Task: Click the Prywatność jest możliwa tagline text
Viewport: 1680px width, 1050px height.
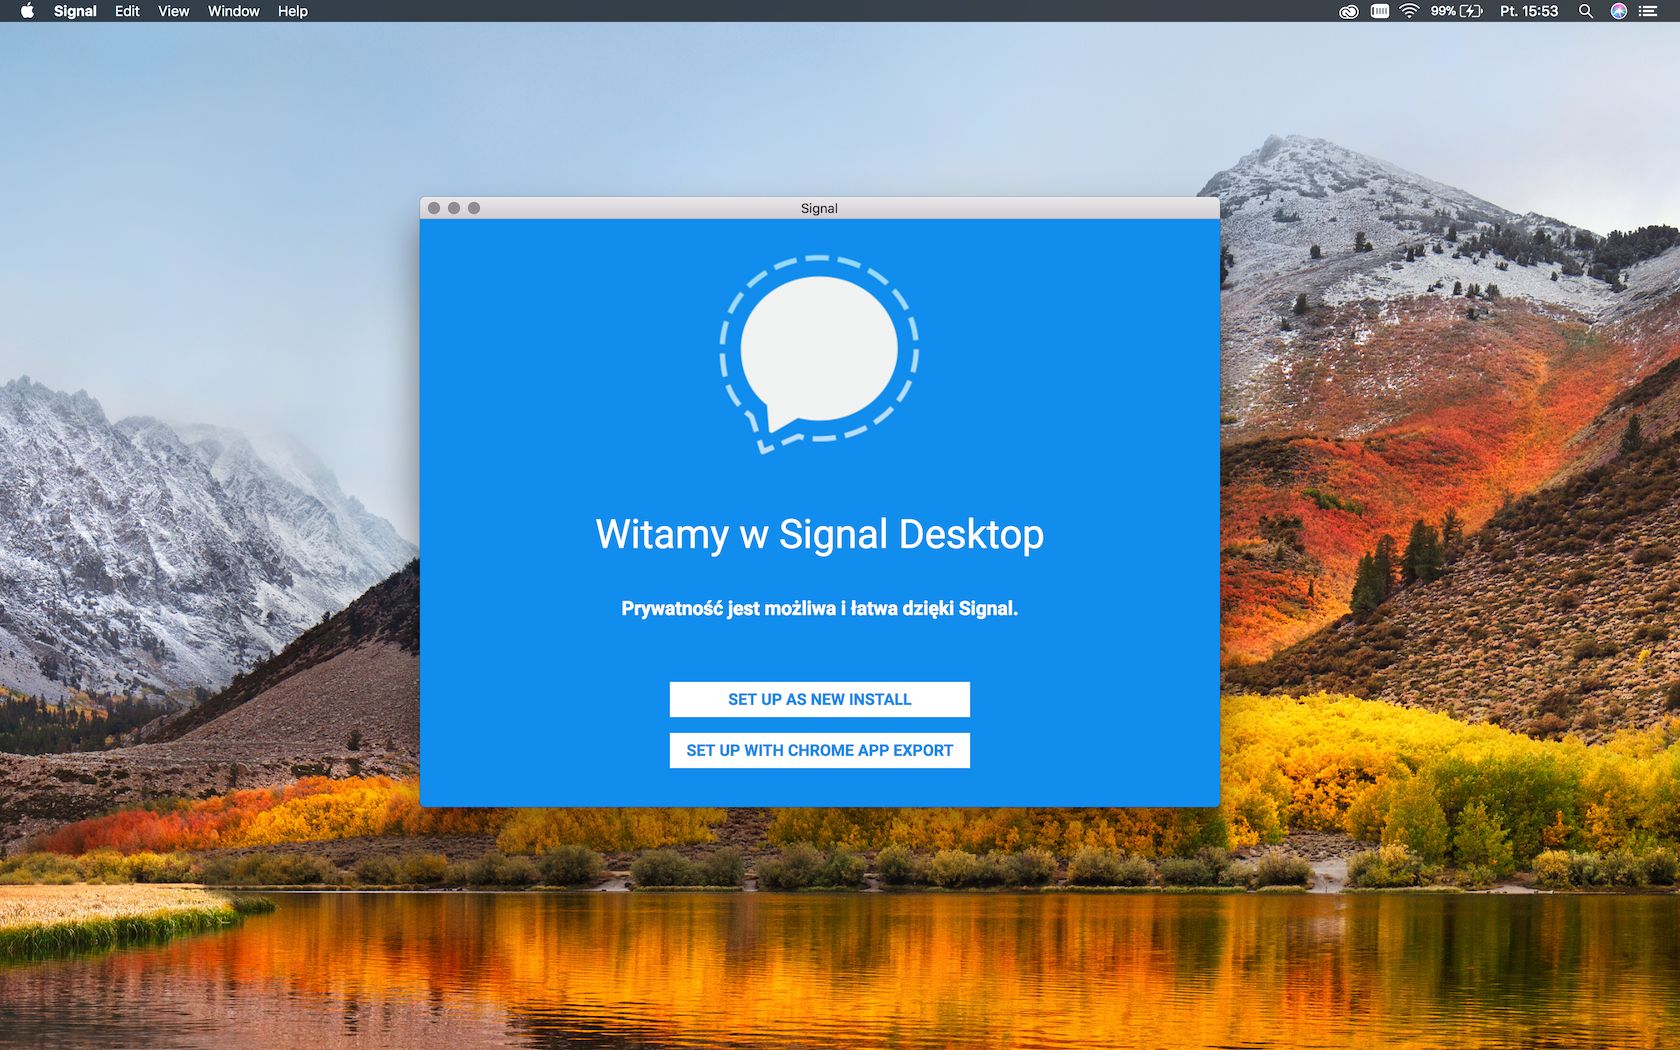Action: (x=819, y=608)
